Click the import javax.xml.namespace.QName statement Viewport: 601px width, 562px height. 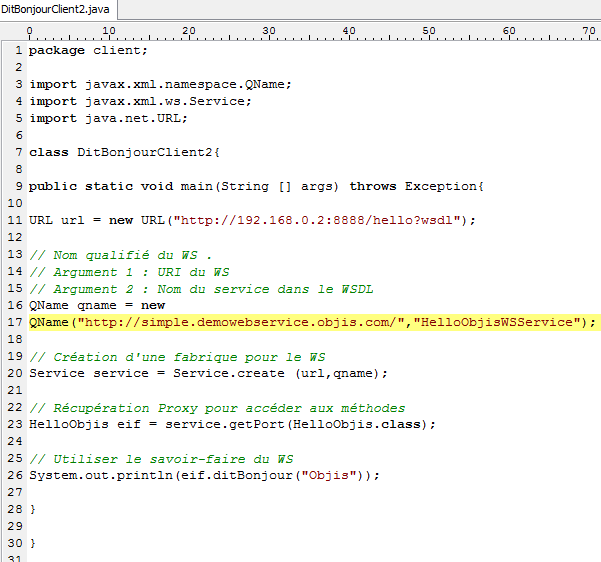point(160,84)
